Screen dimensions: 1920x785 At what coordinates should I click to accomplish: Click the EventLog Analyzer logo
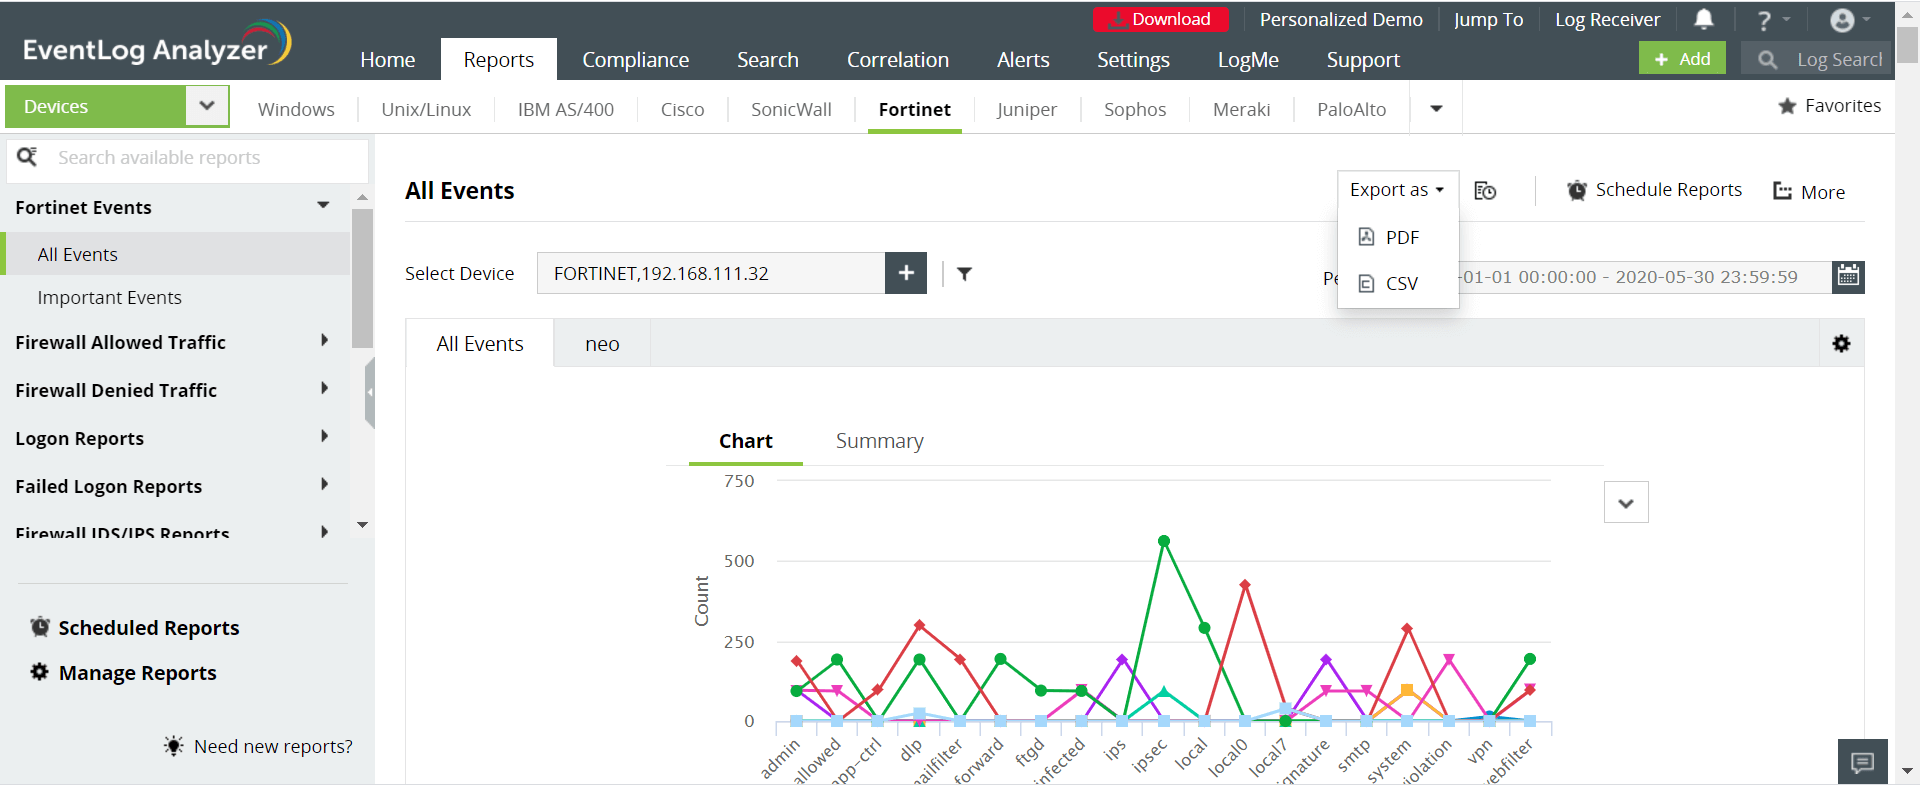click(x=157, y=44)
